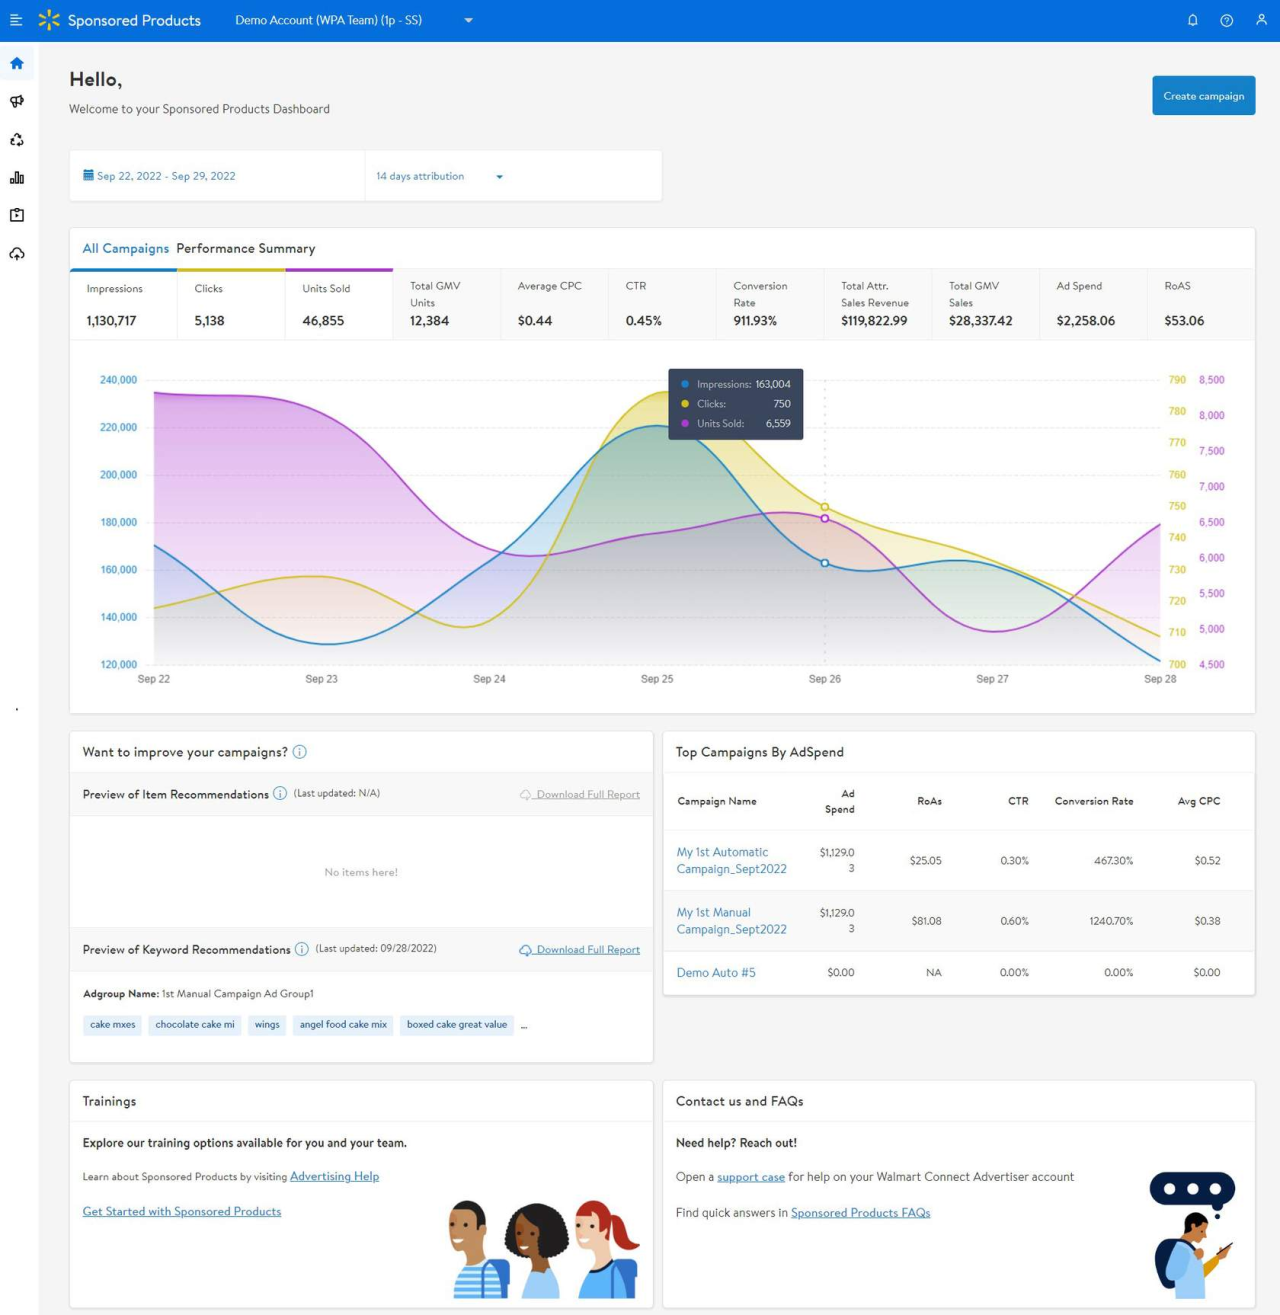Image resolution: width=1280 pixels, height=1315 pixels.
Task: Toggle the Clicks metric on the chart
Action: pos(231,305)
